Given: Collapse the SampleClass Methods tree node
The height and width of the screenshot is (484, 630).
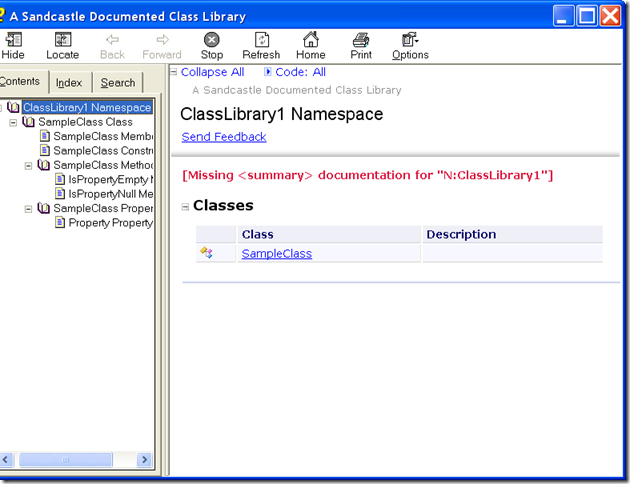Looking at the screenshot, I should click(28, 166).
